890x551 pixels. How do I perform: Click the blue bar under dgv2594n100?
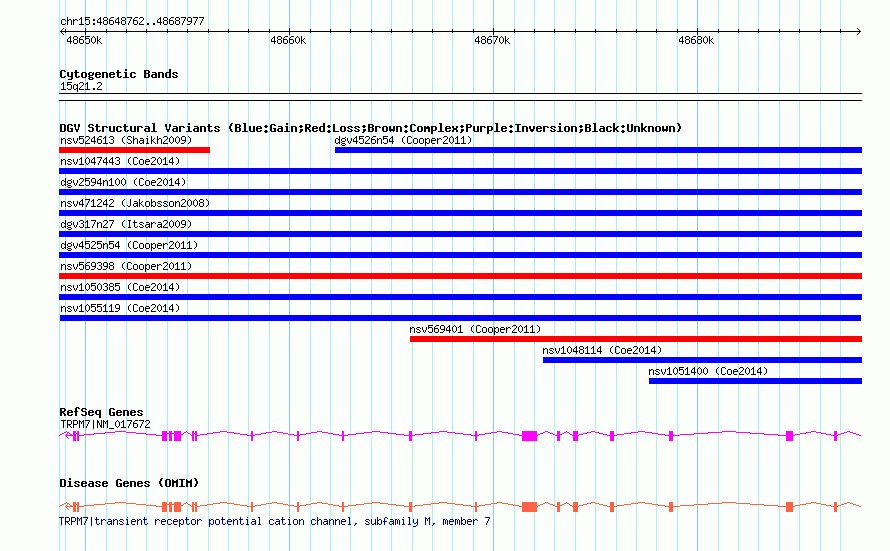point(460,192)
